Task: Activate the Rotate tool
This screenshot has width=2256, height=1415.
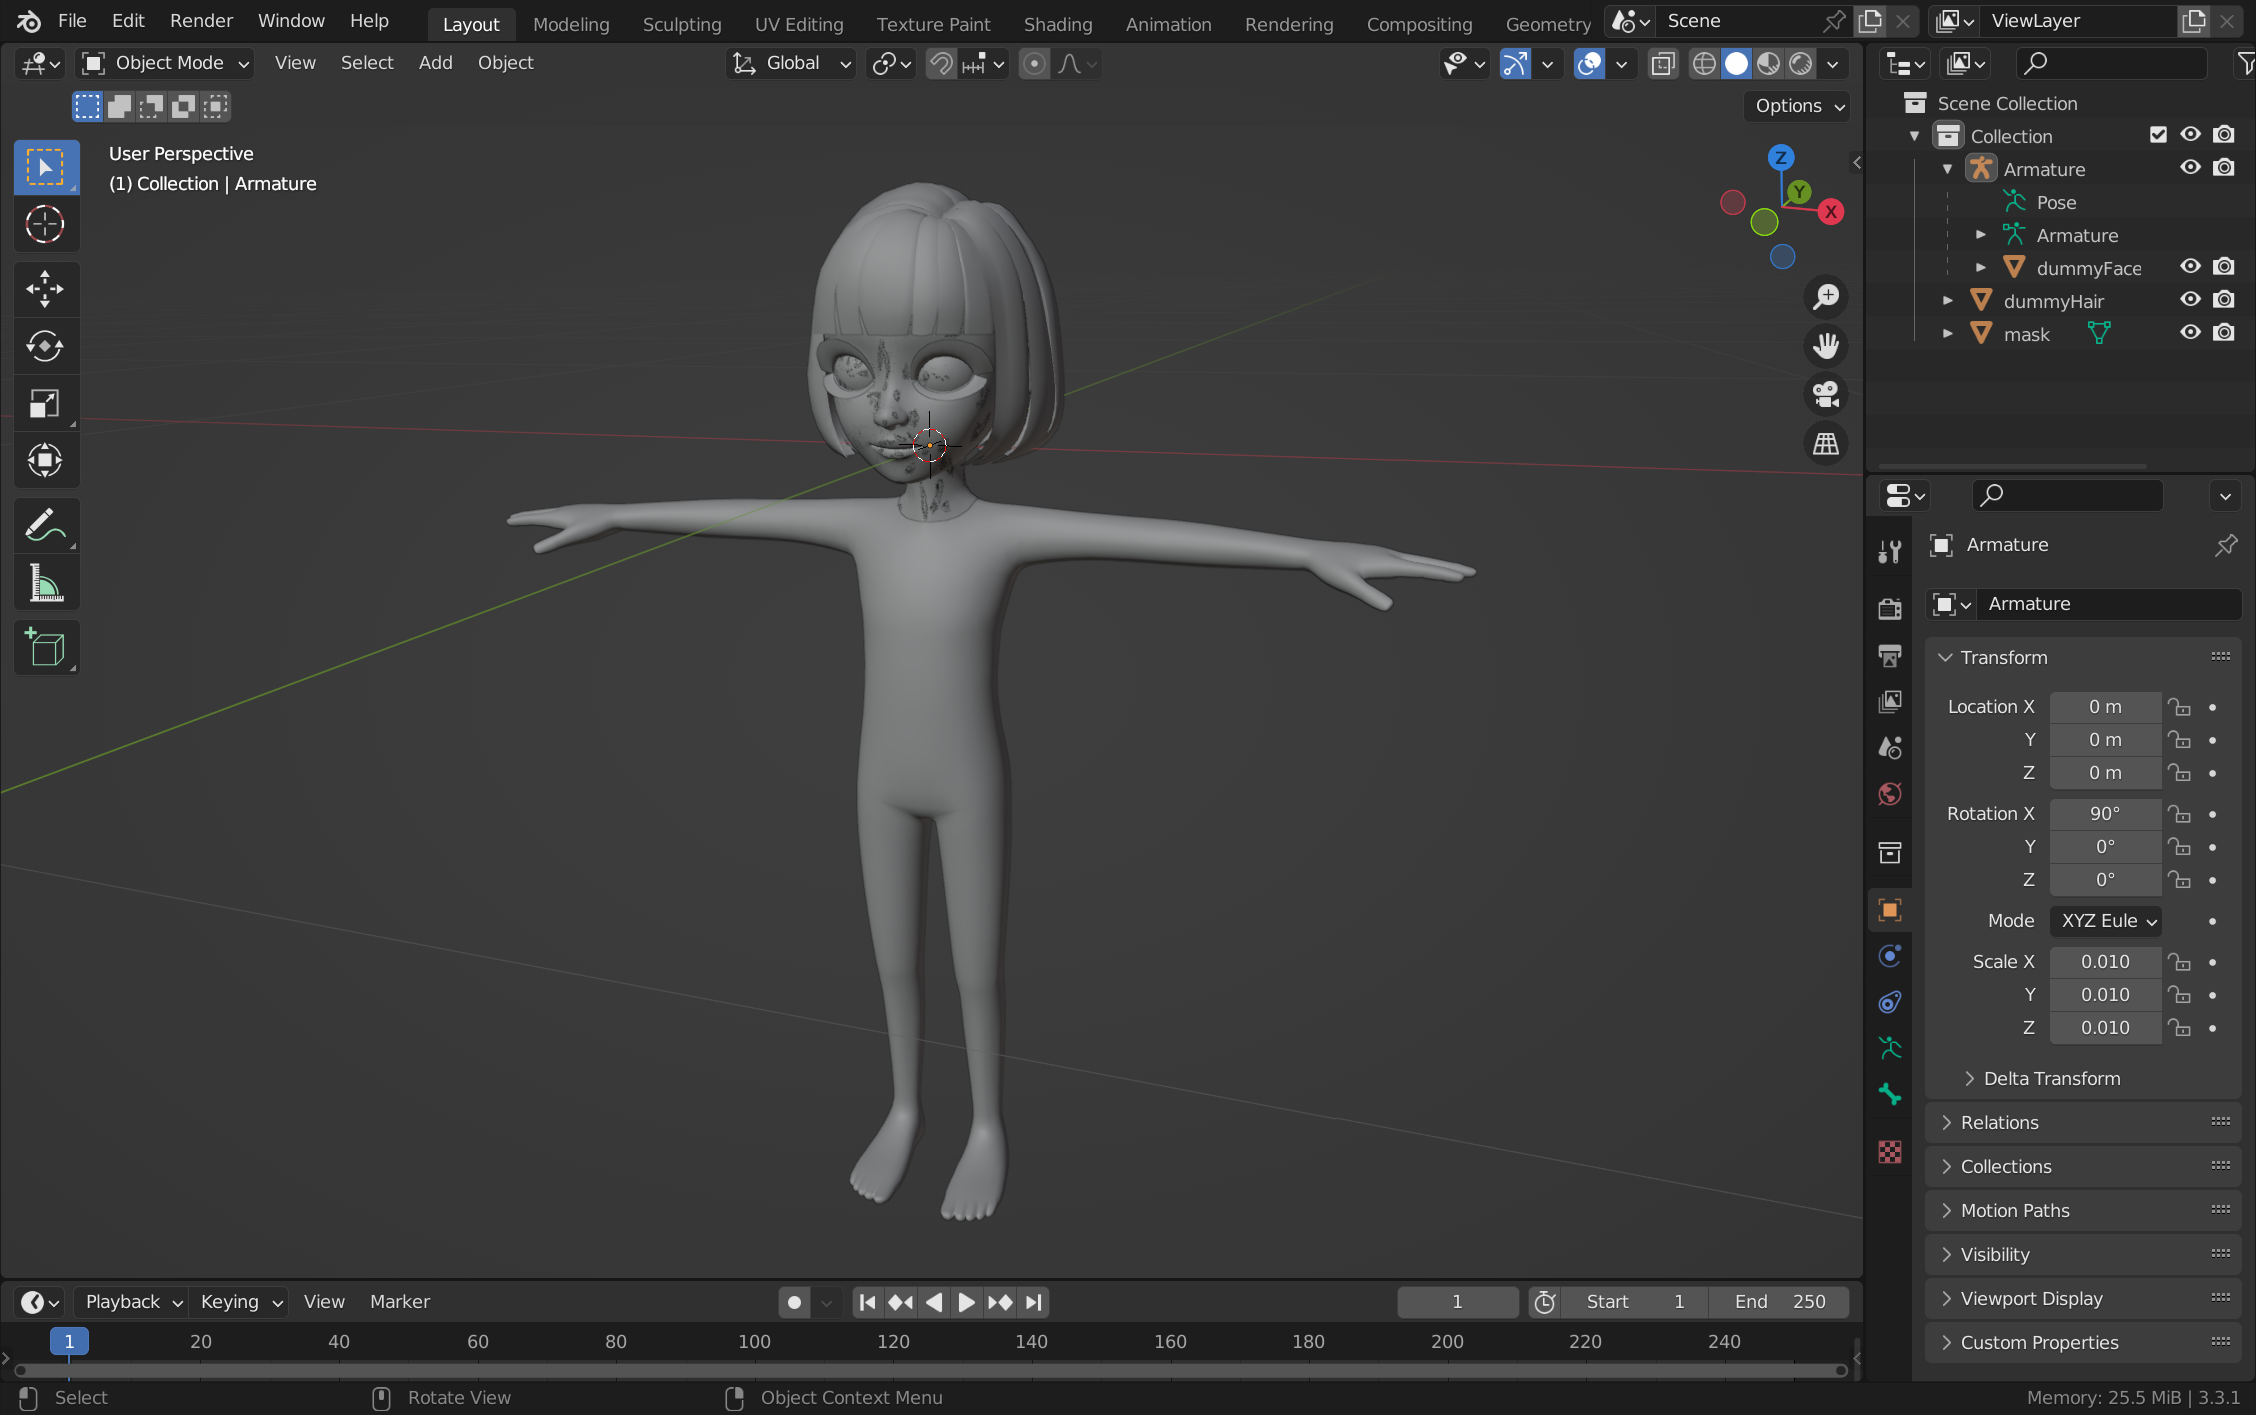Action: click(45, 346)
